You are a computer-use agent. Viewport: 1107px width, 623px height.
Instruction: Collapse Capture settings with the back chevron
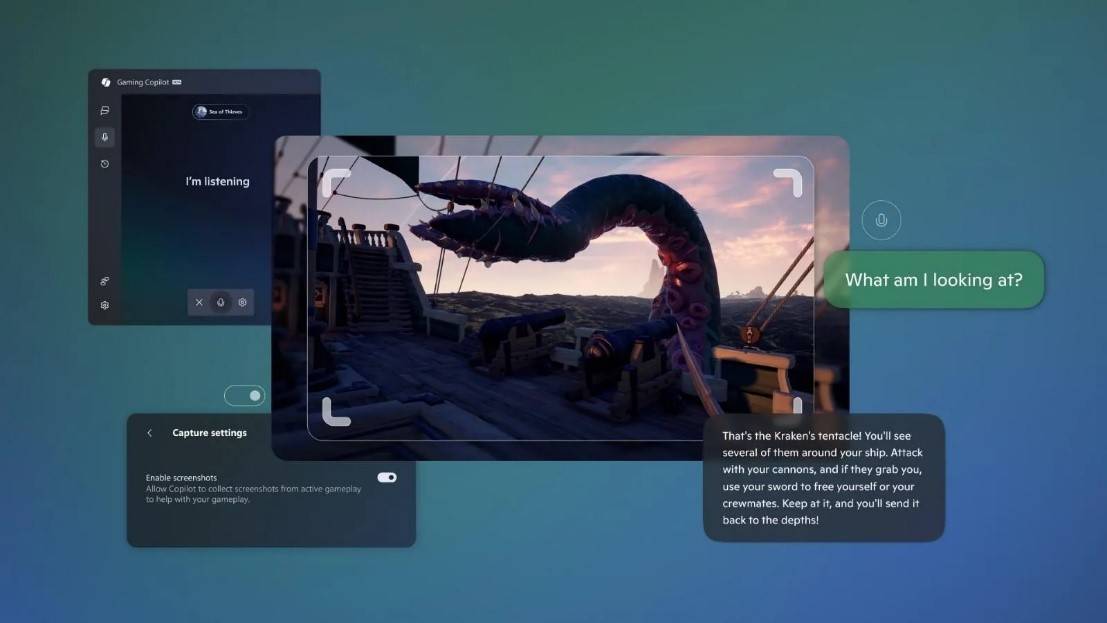(x=150, y=432)
